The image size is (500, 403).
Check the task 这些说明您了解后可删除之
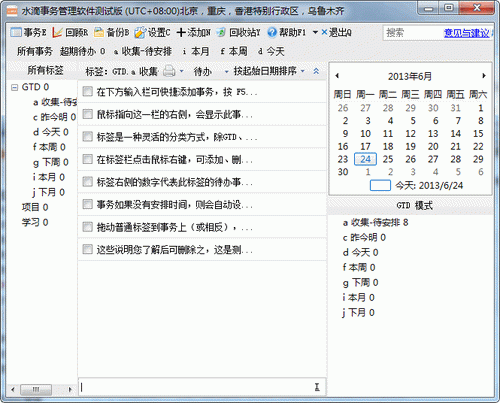click(88, 249)
